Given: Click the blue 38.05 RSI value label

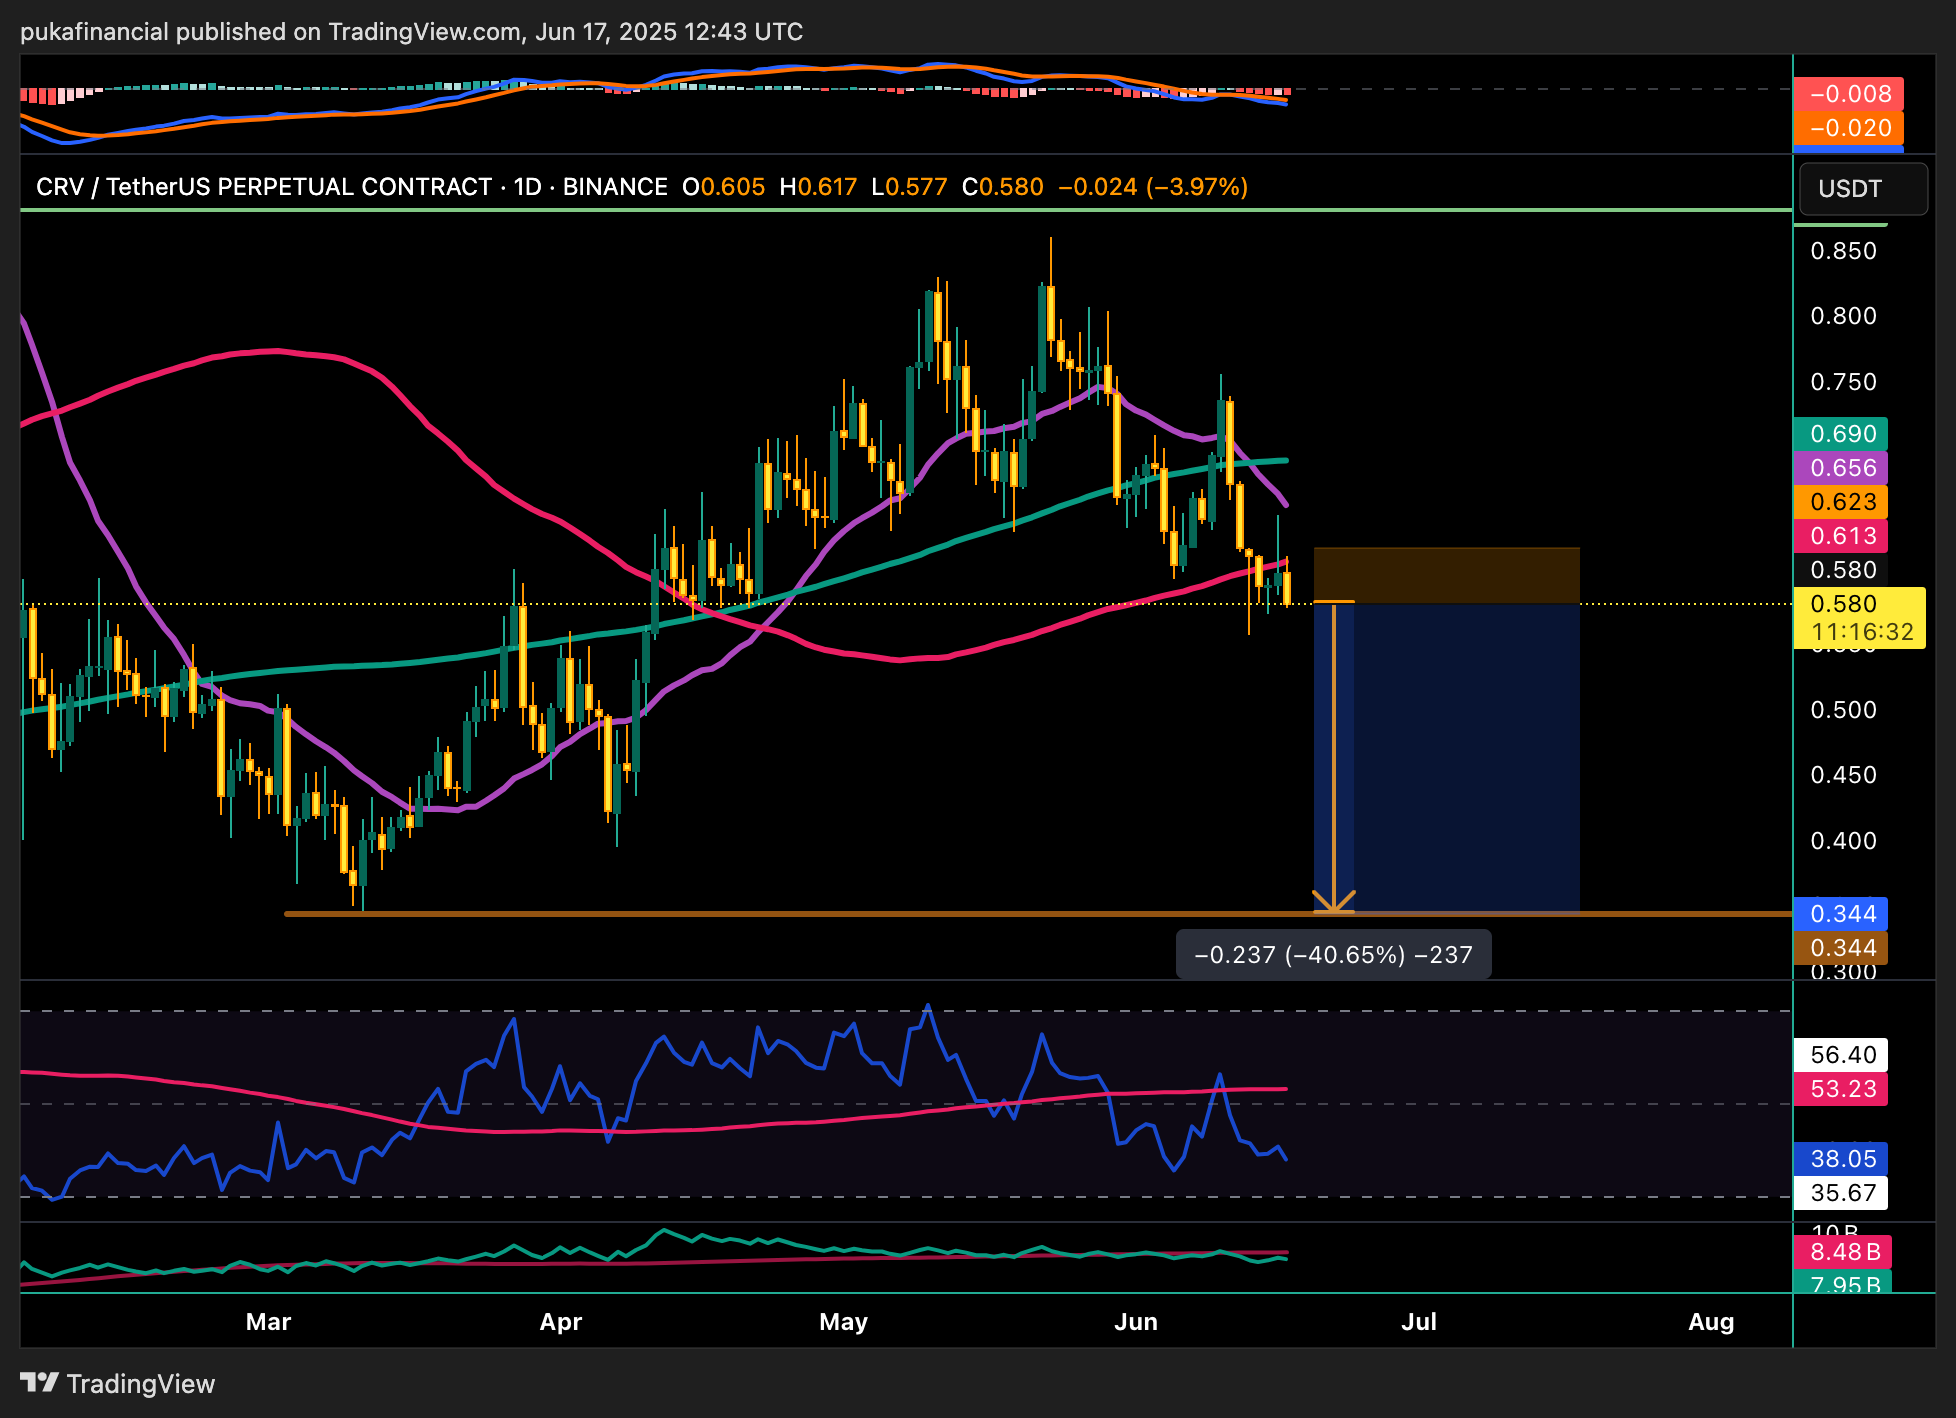Looking at the screenshot, I should [x=1841, y=1159].
